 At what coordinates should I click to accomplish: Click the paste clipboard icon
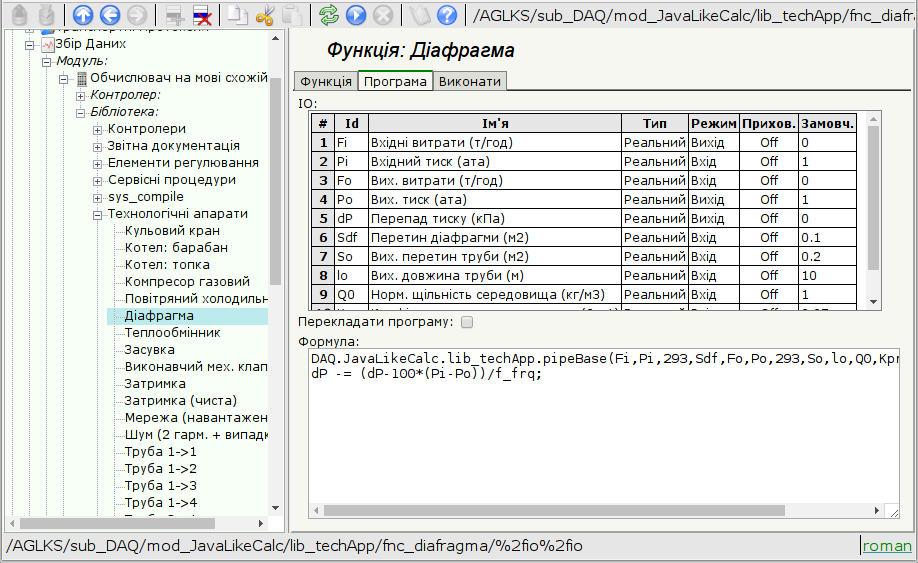click(x=292, y=15)
